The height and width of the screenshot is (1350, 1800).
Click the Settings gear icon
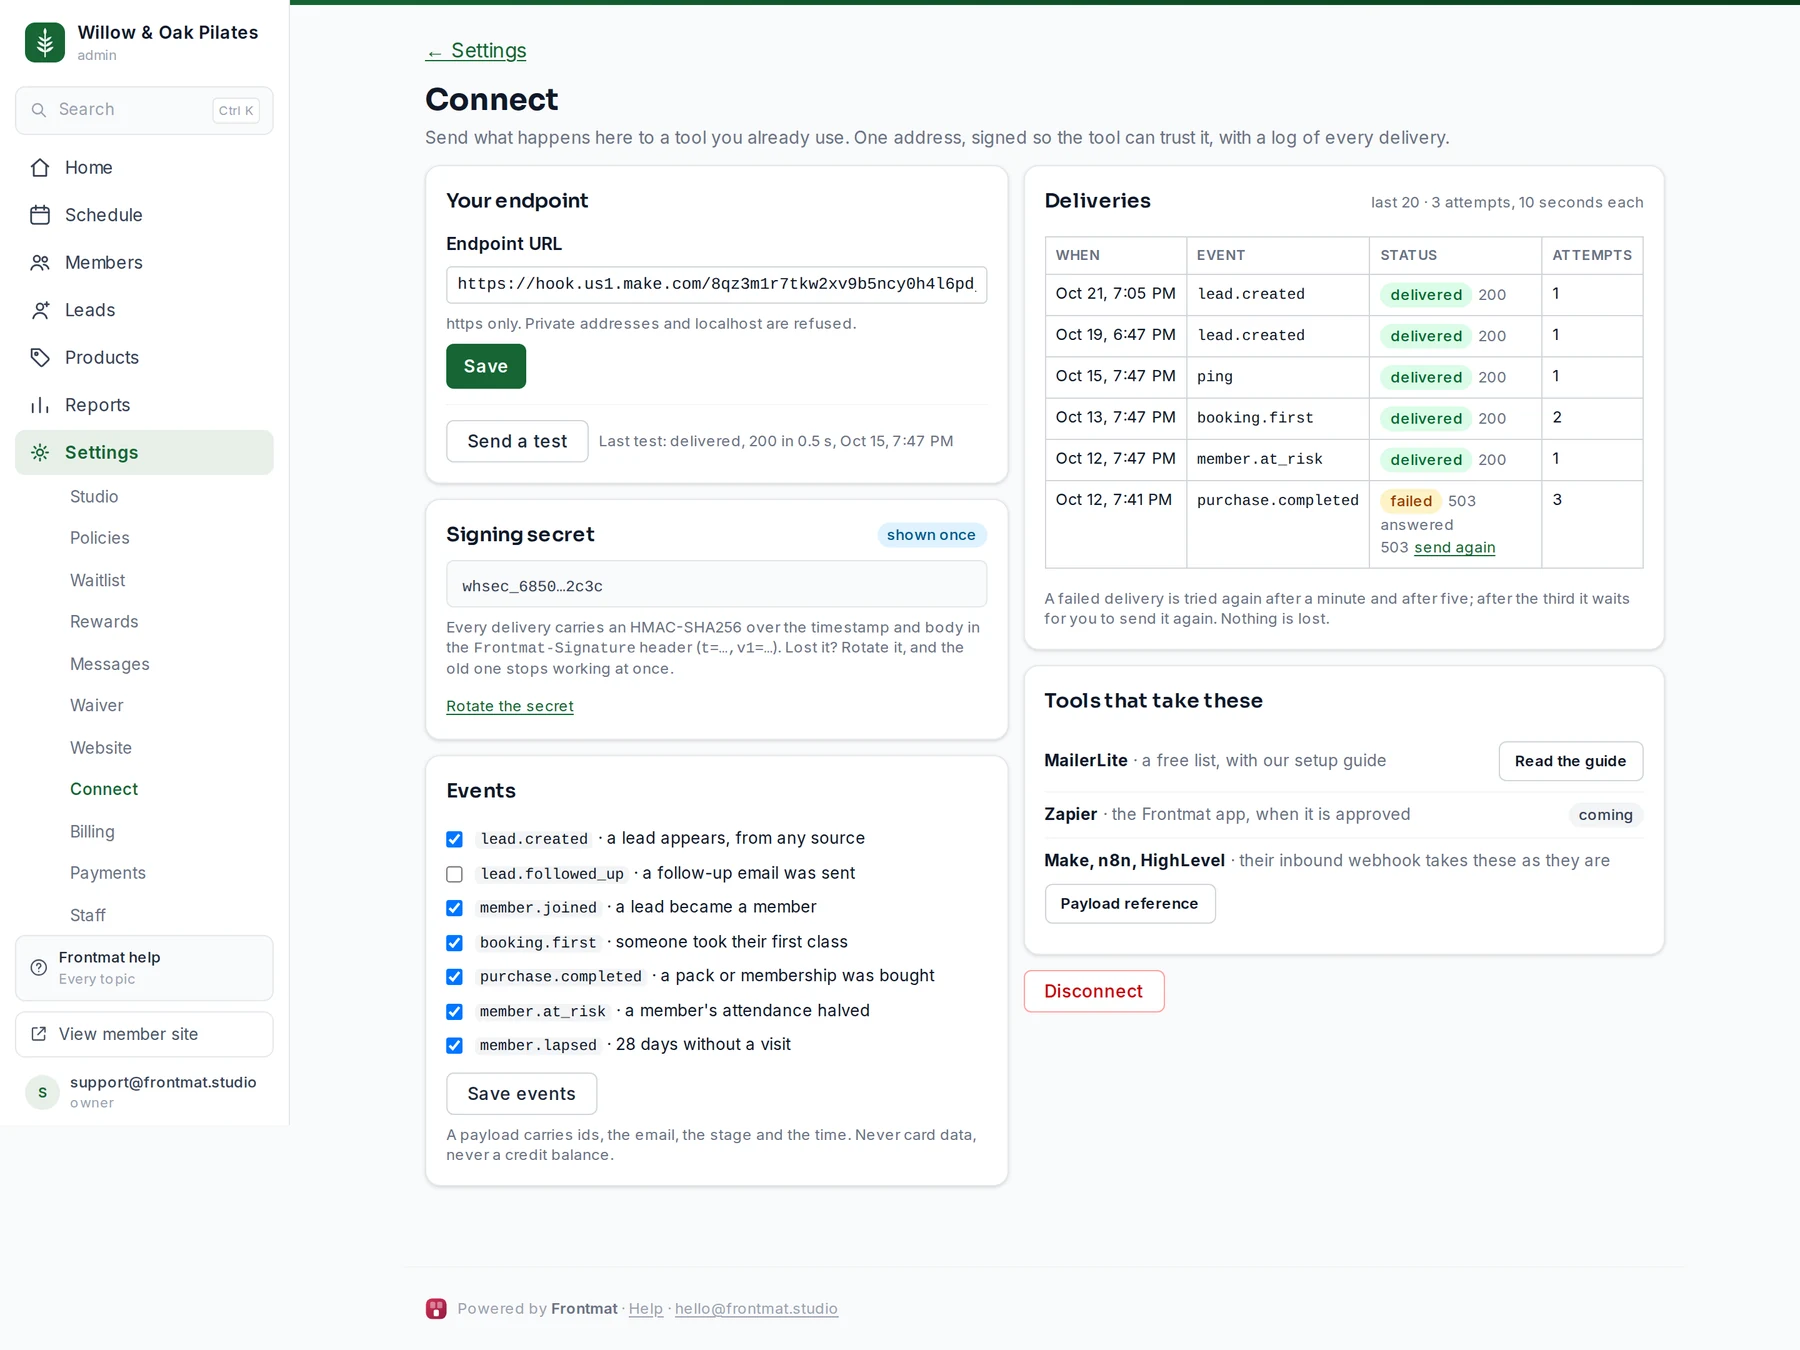click(40, 453)
